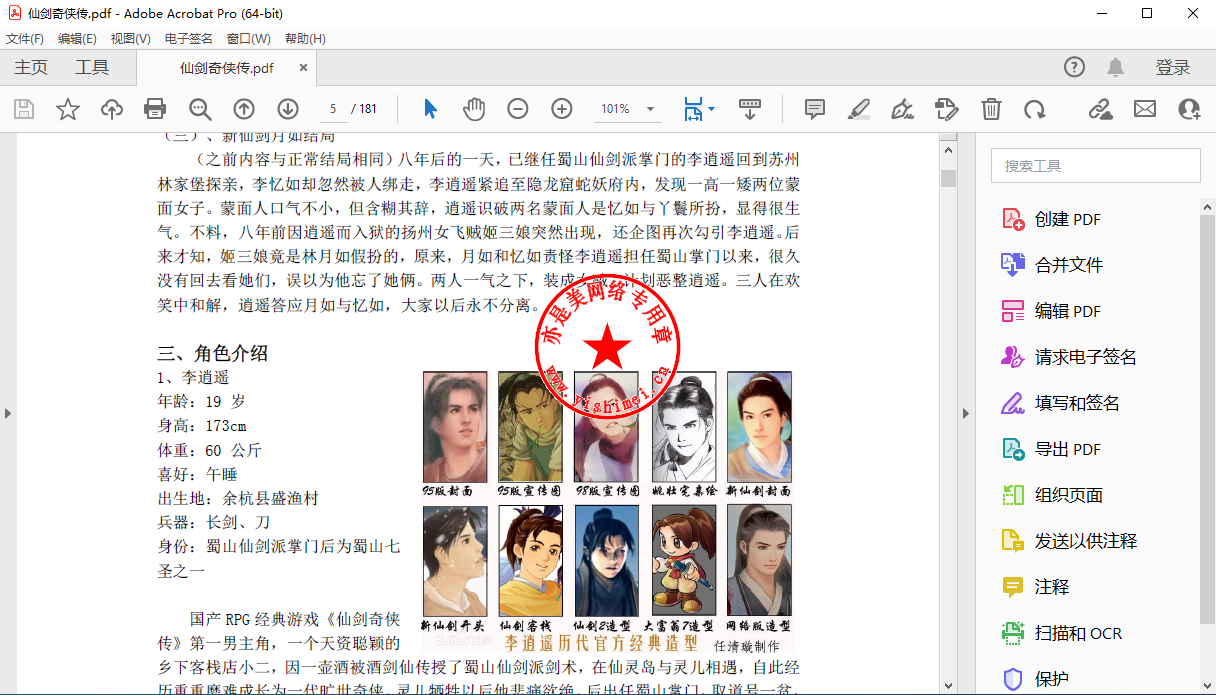Open the 电子签名 menu
The height and width of the screenshot is (695, 1216).
click(189, 39)
